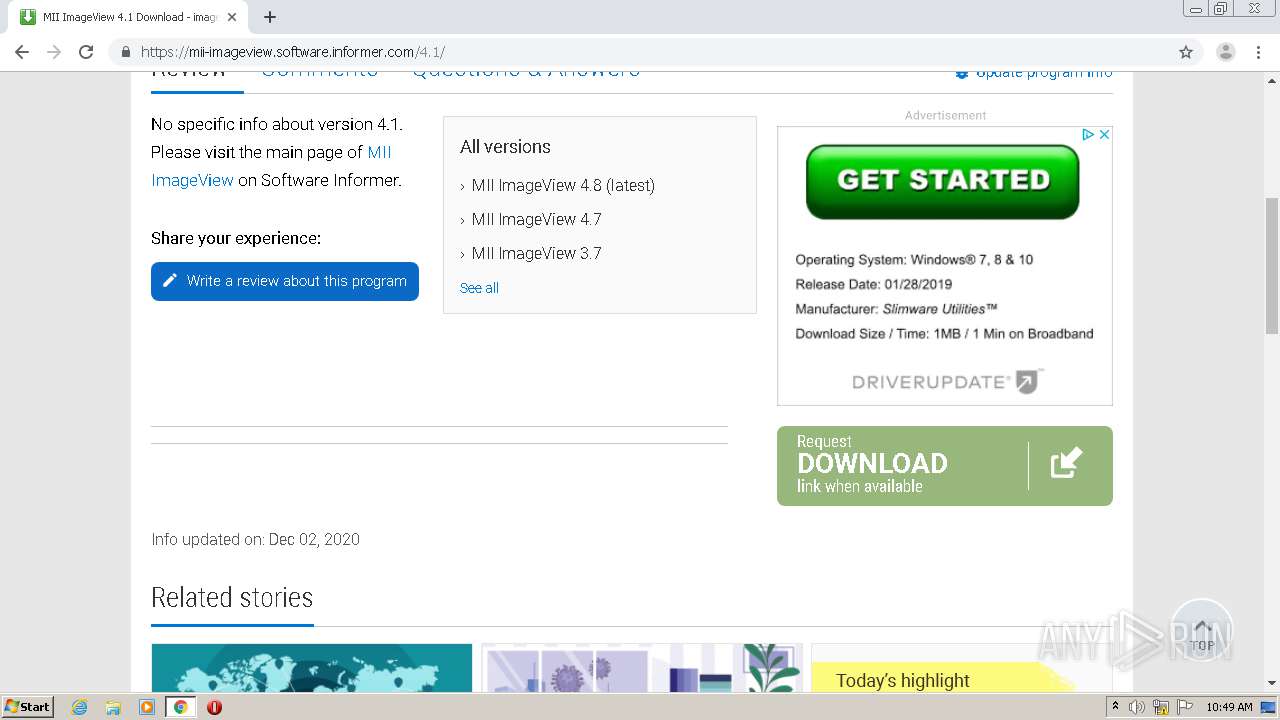
Task: Switch to the Comments tab
Action: [320, 72]
